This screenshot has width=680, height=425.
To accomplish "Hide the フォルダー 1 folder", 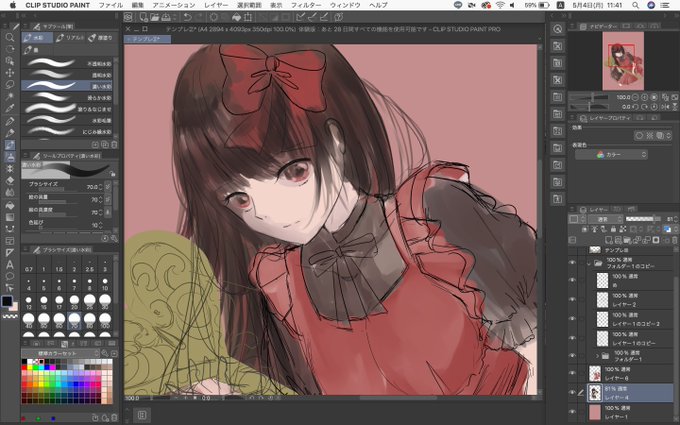I will click(572, 356).
